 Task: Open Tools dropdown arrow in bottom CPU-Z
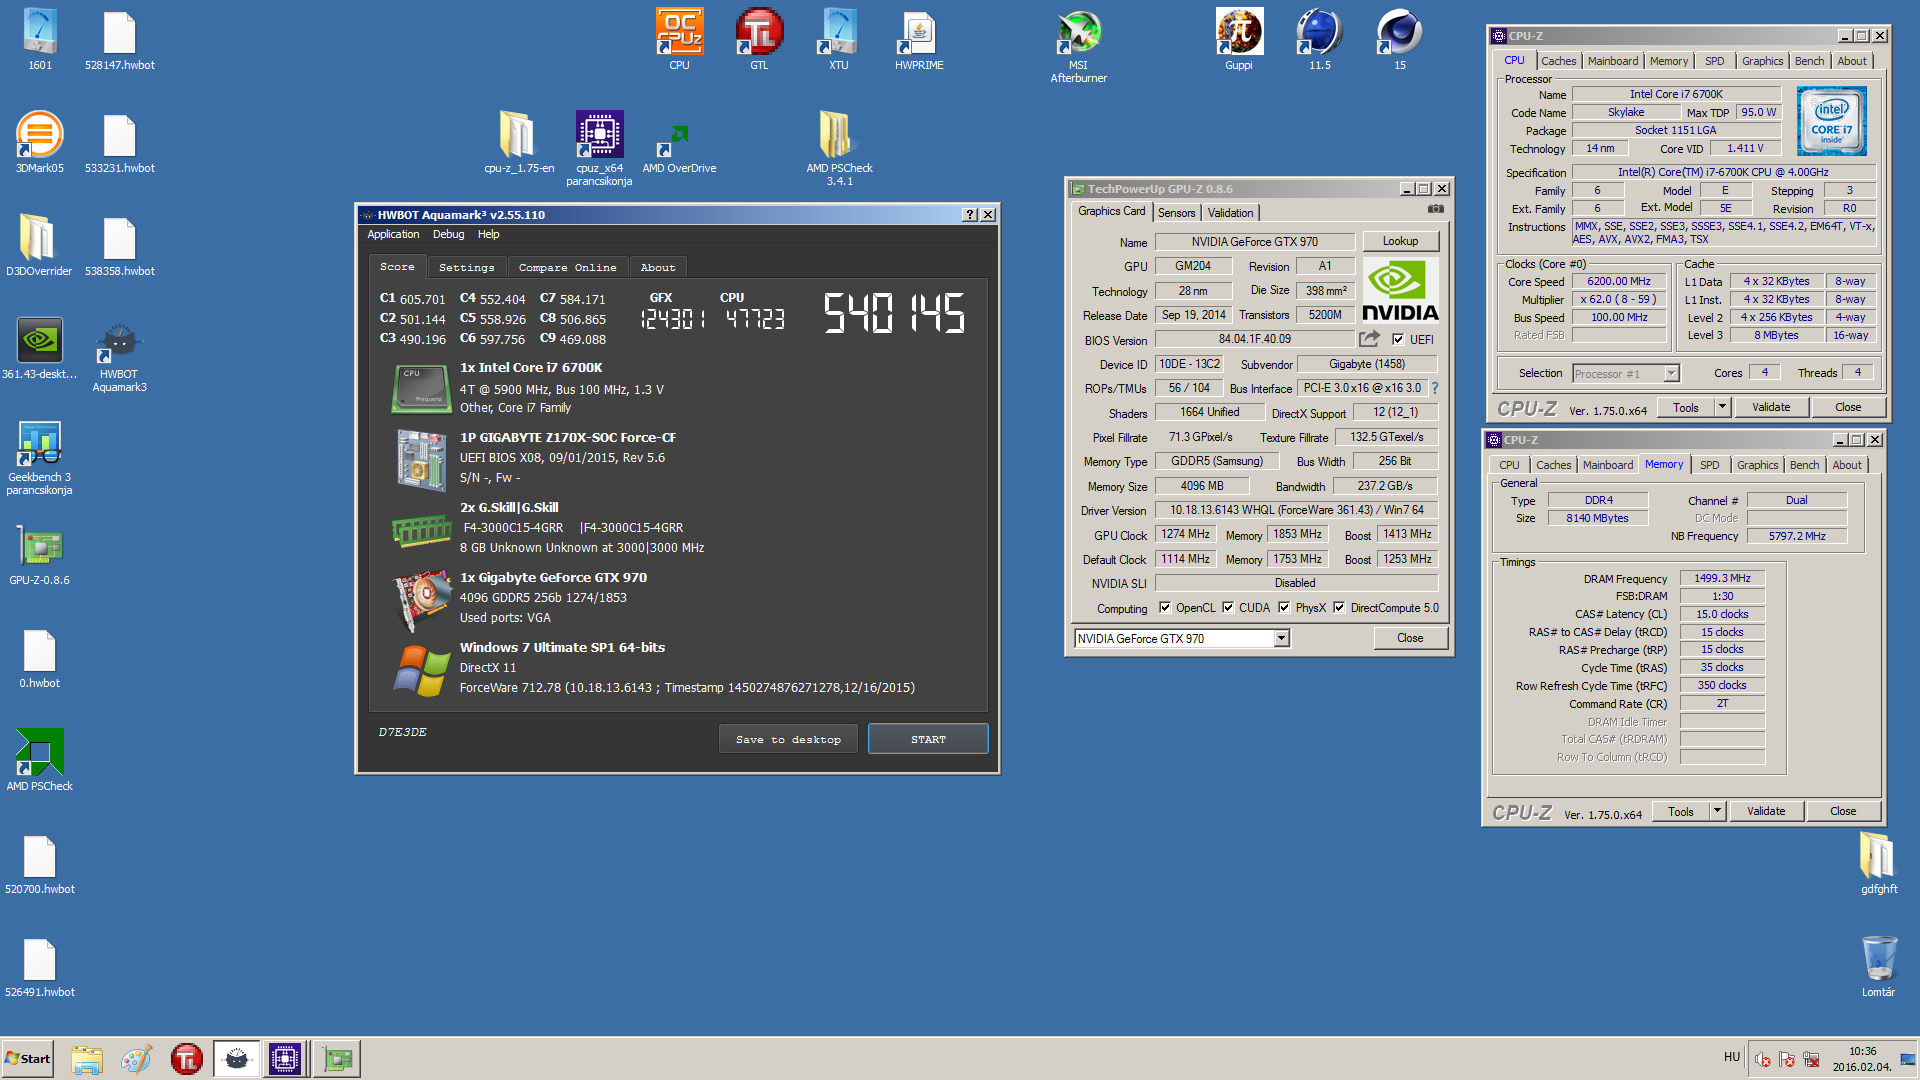click(1717, 811)
